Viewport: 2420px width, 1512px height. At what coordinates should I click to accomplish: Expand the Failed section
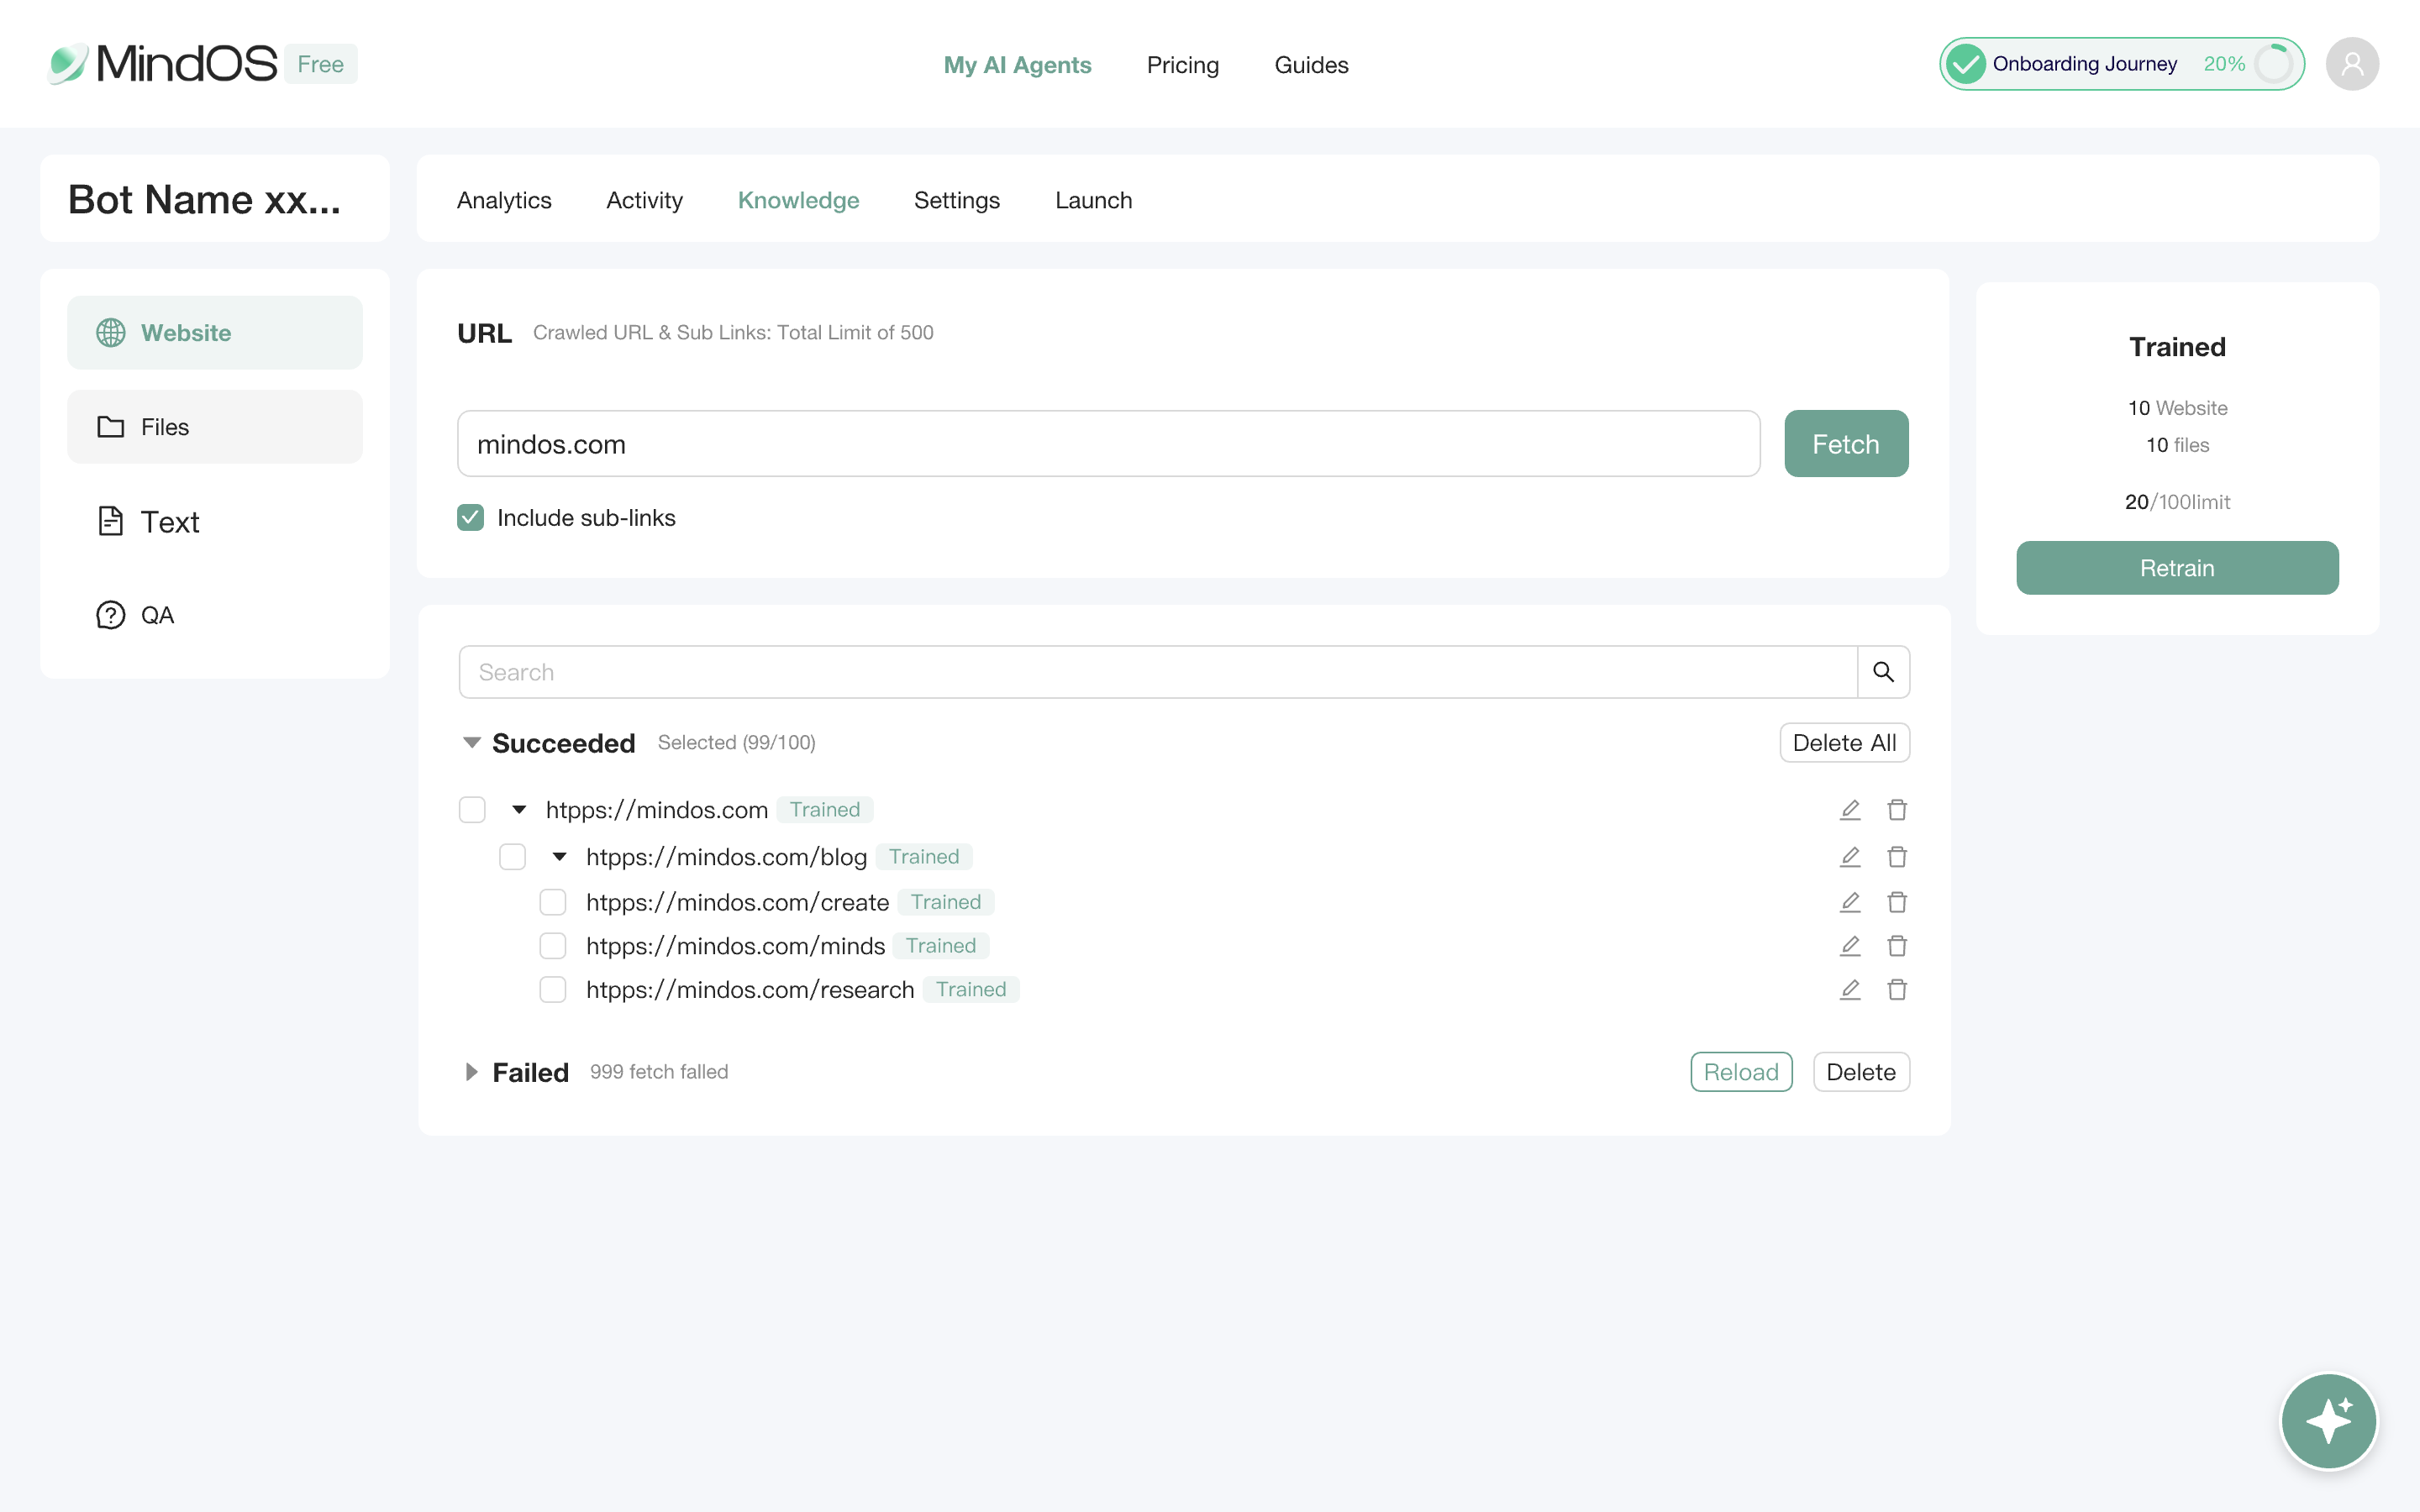coord(471,1072)
